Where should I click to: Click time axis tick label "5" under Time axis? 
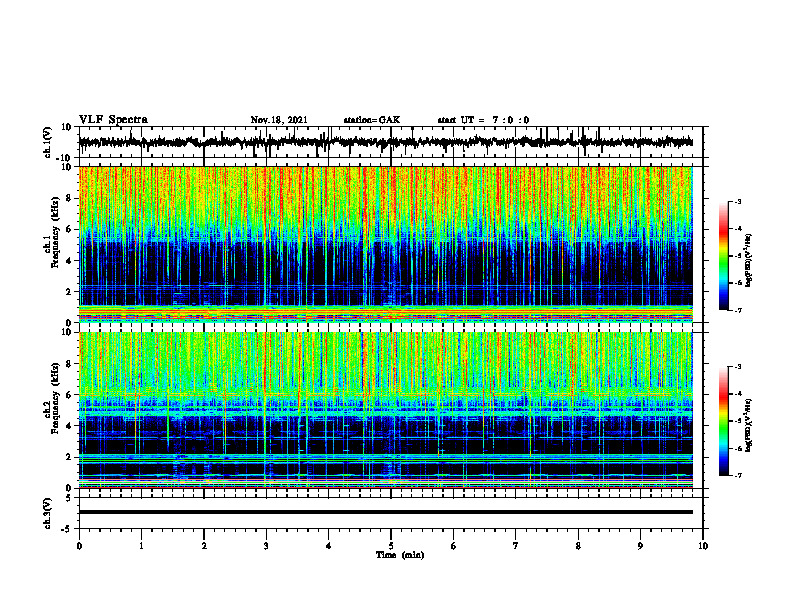pos(391,546)
